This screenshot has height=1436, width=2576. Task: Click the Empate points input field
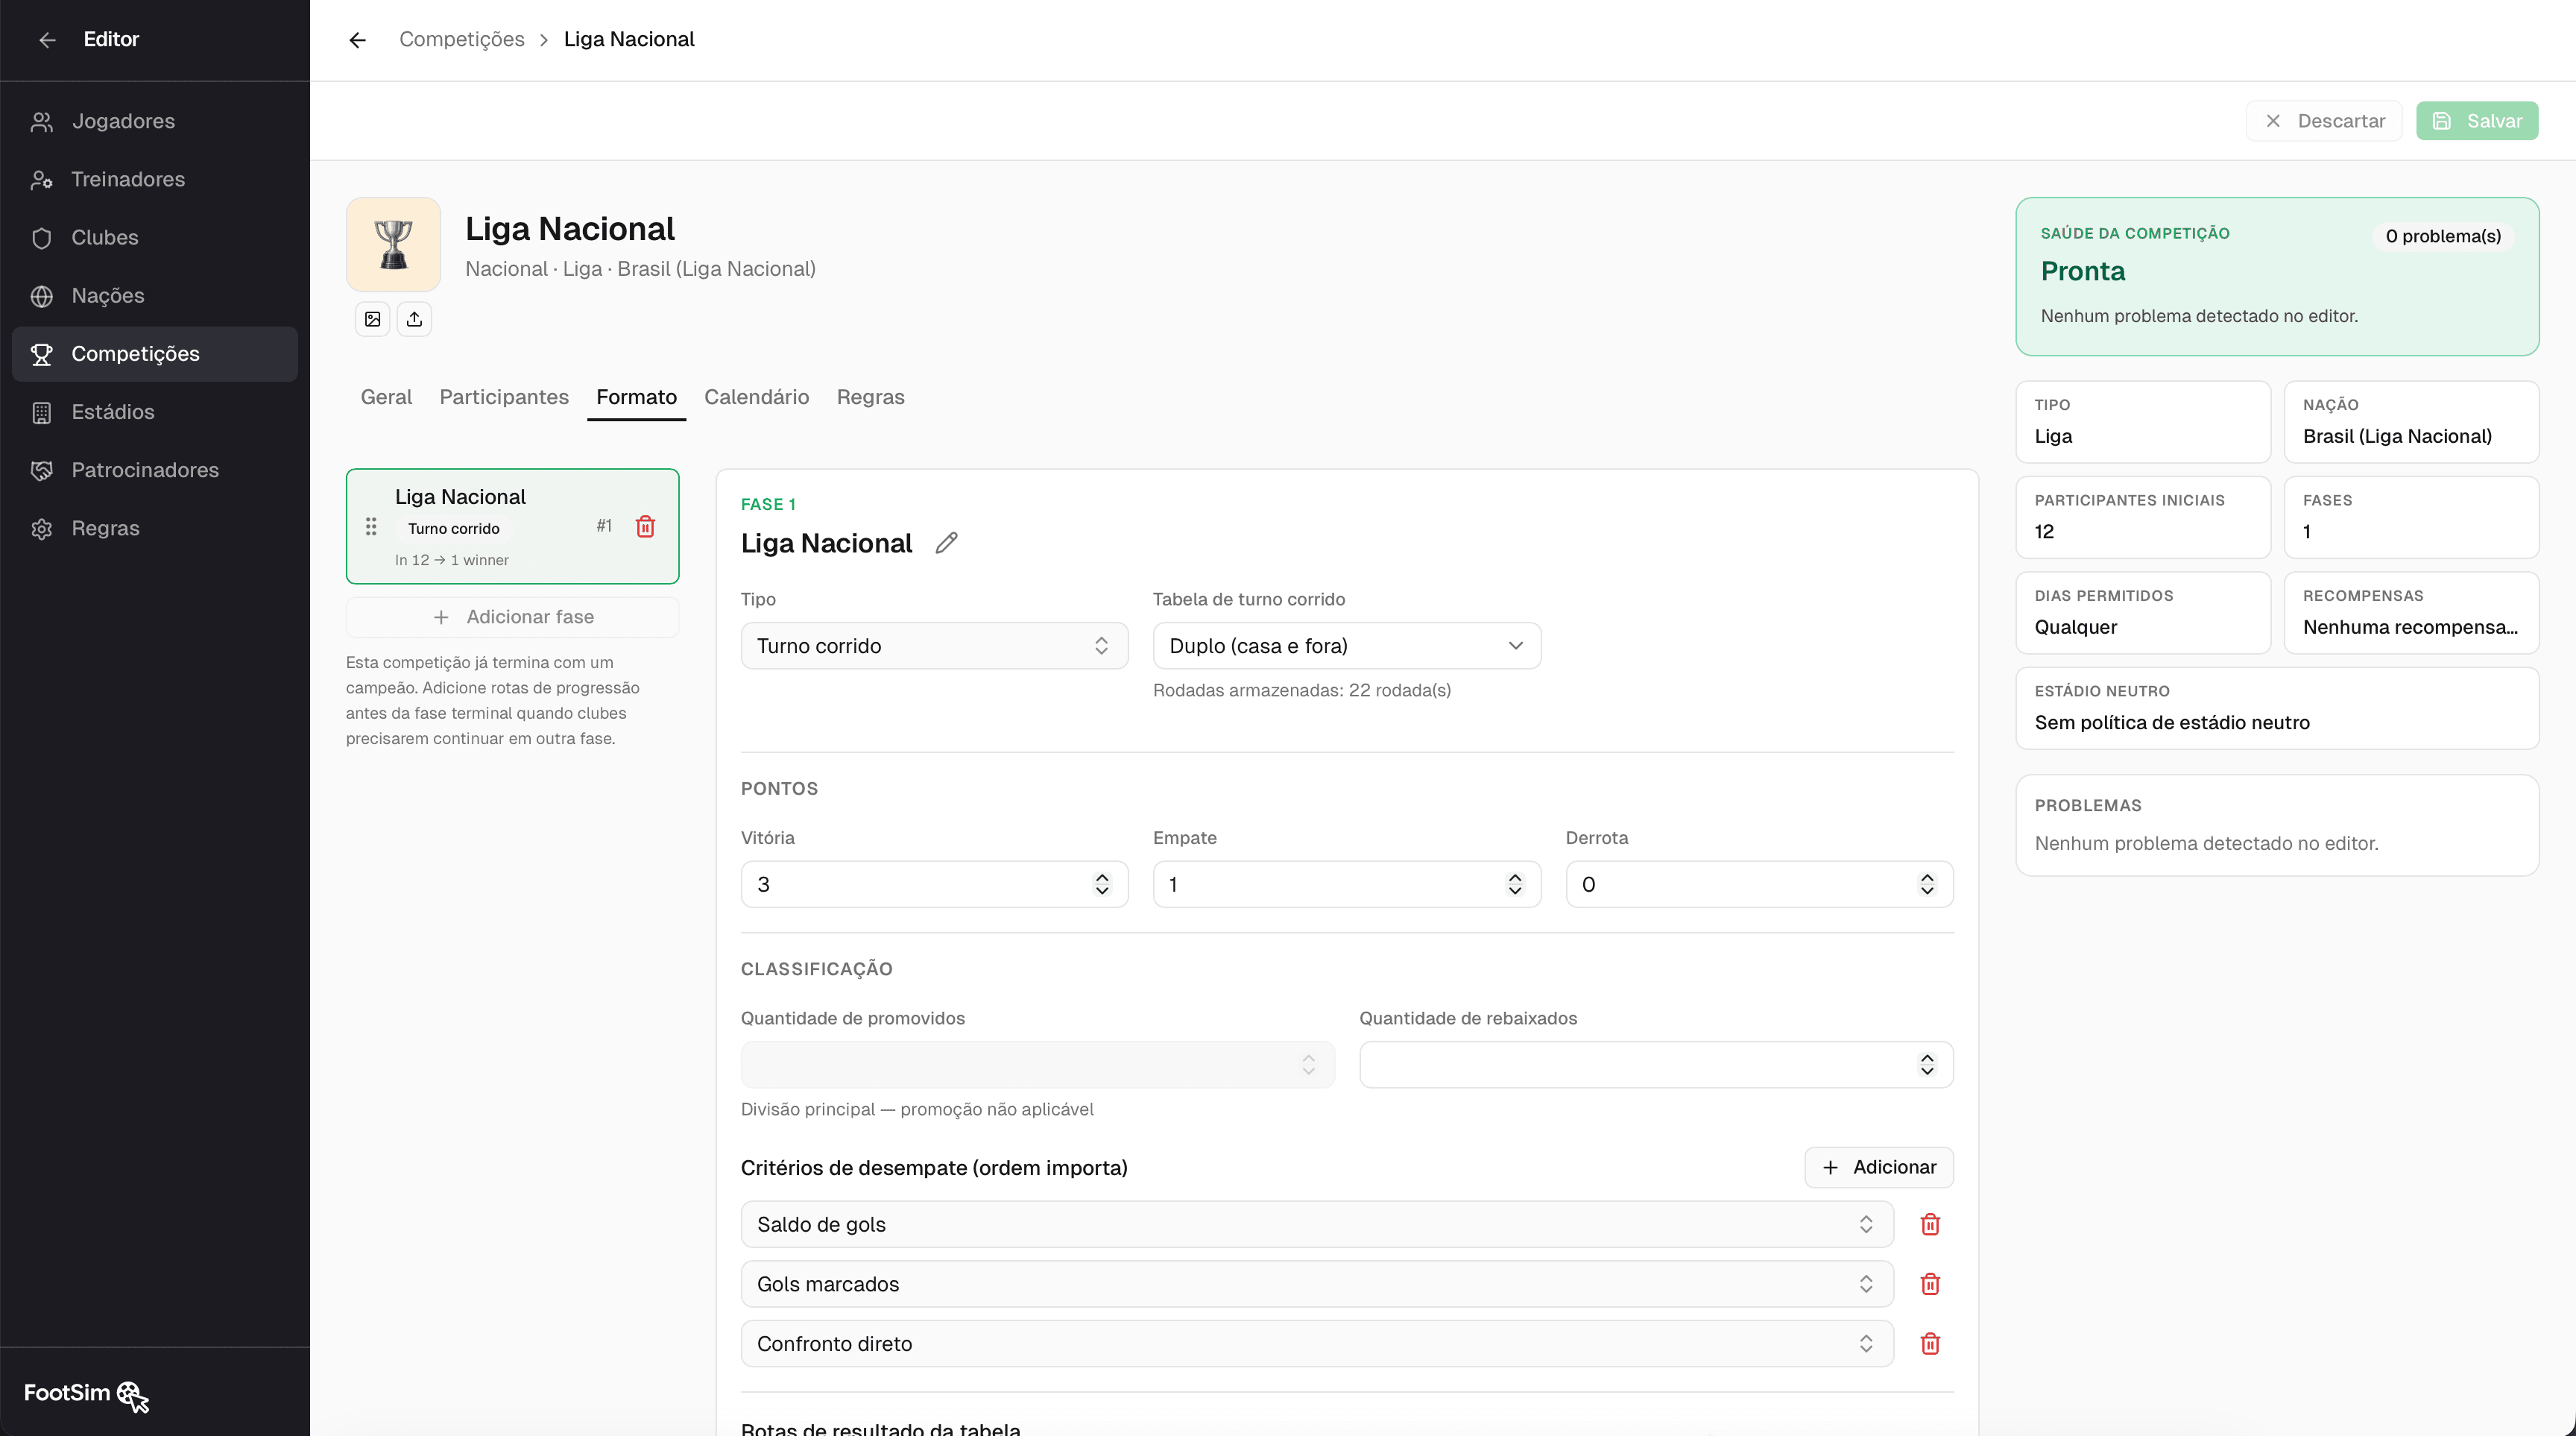pos(1346,884)
